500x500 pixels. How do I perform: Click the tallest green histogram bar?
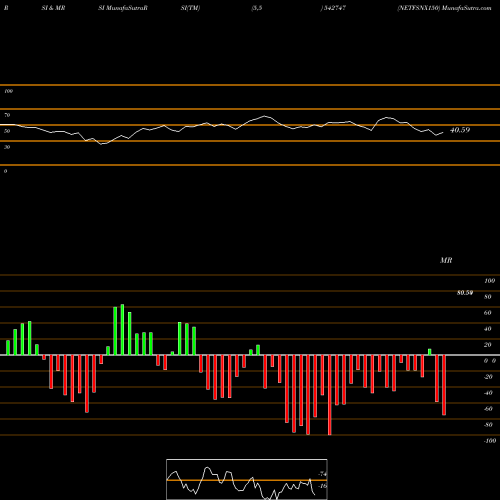[122, 330]
